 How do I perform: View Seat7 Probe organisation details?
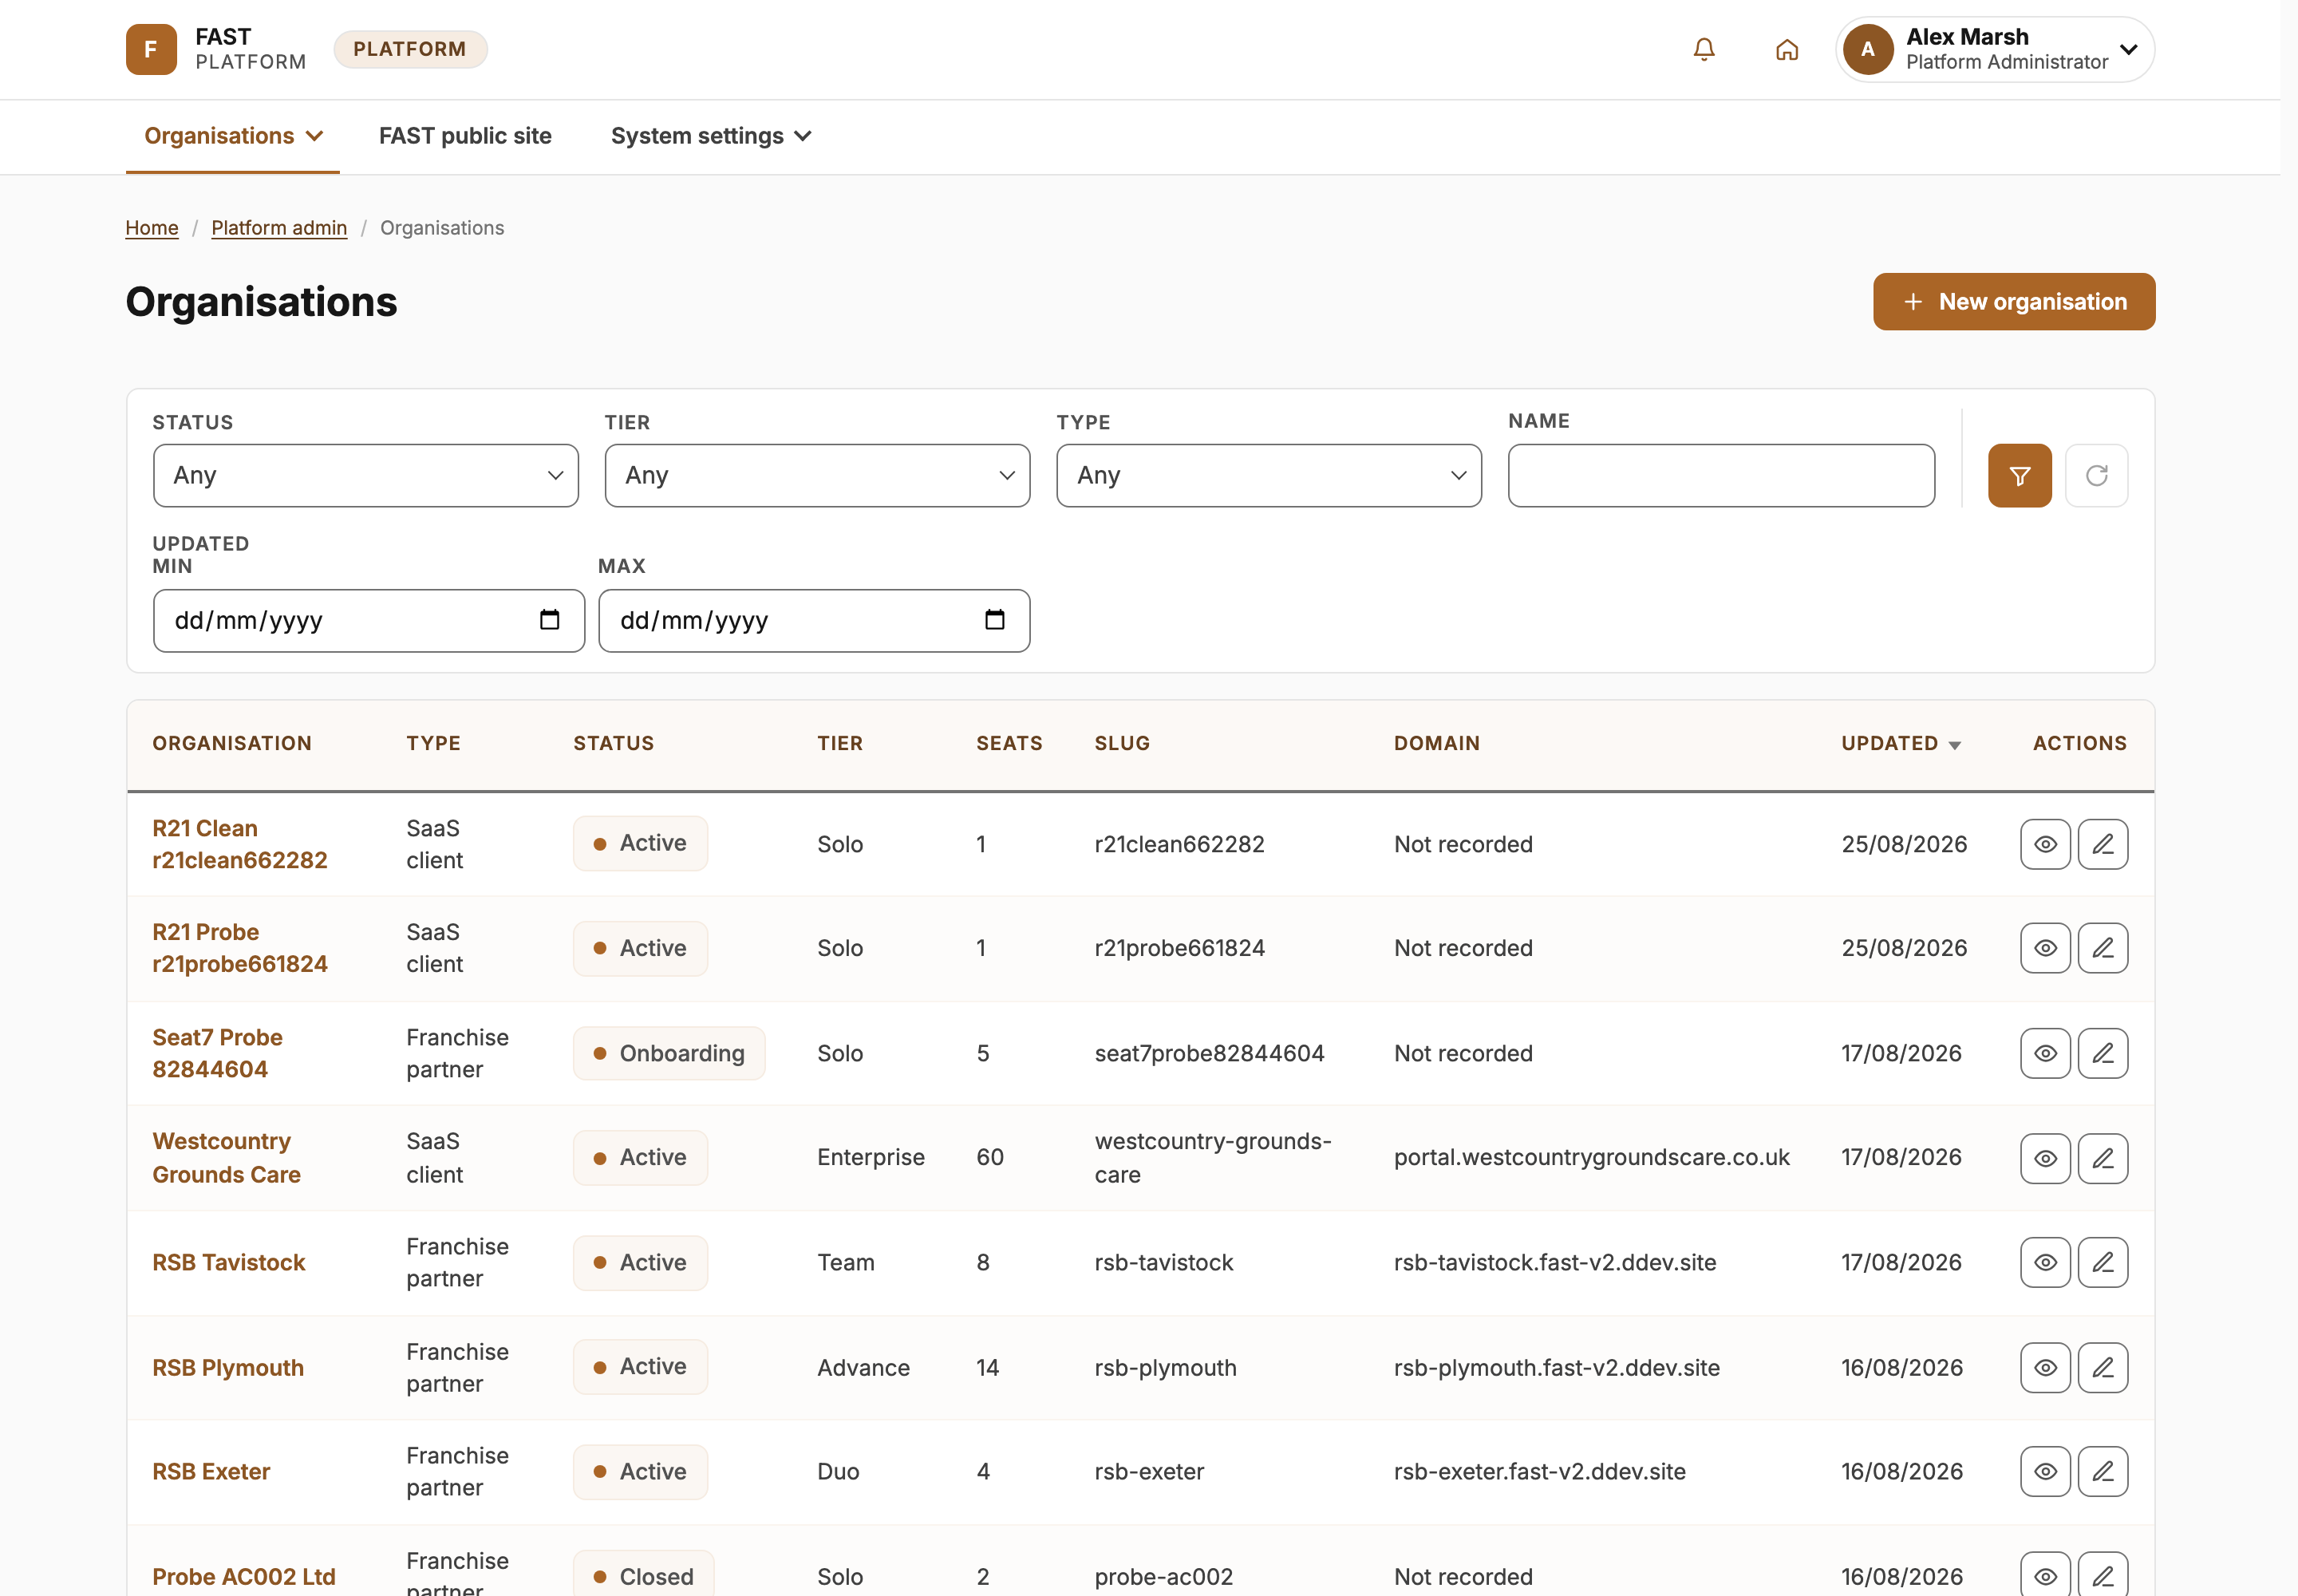click(x=2045, y=1053)
